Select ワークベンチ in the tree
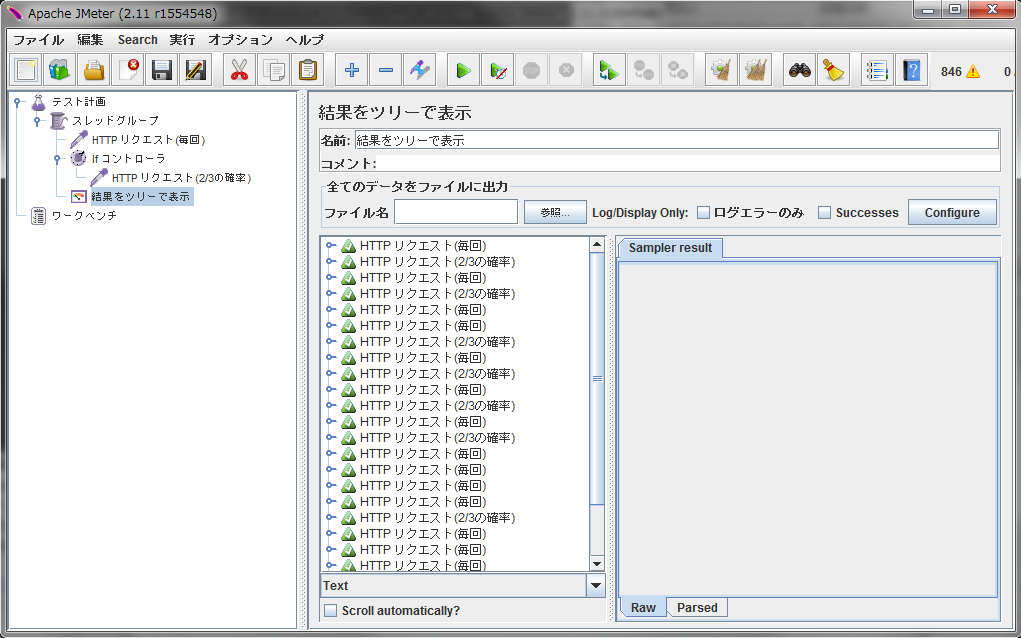The width and height of the screenshot is (1021, 638). (84, 215)
